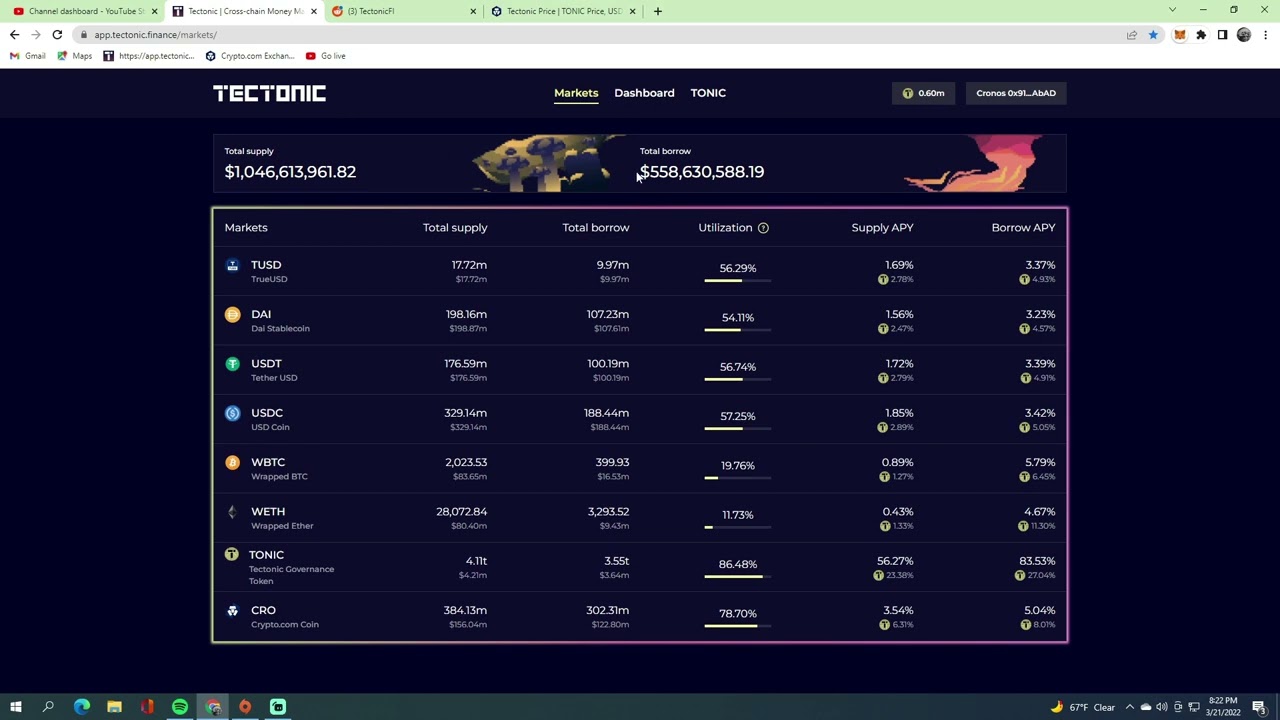Viewport: 1280px width, 720px height.
Task: Click the WBTC bitcoin icon
Action: tap(232, 462)
